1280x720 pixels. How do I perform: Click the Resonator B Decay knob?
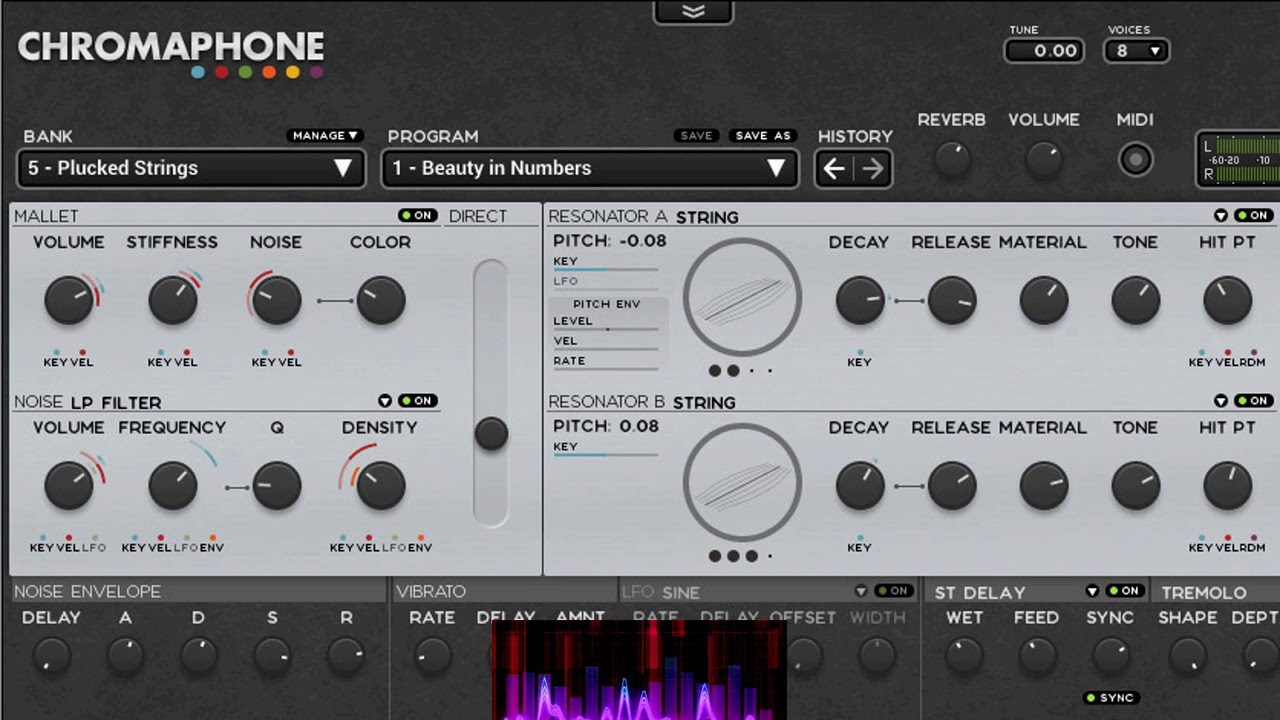(x=860, y=486)
